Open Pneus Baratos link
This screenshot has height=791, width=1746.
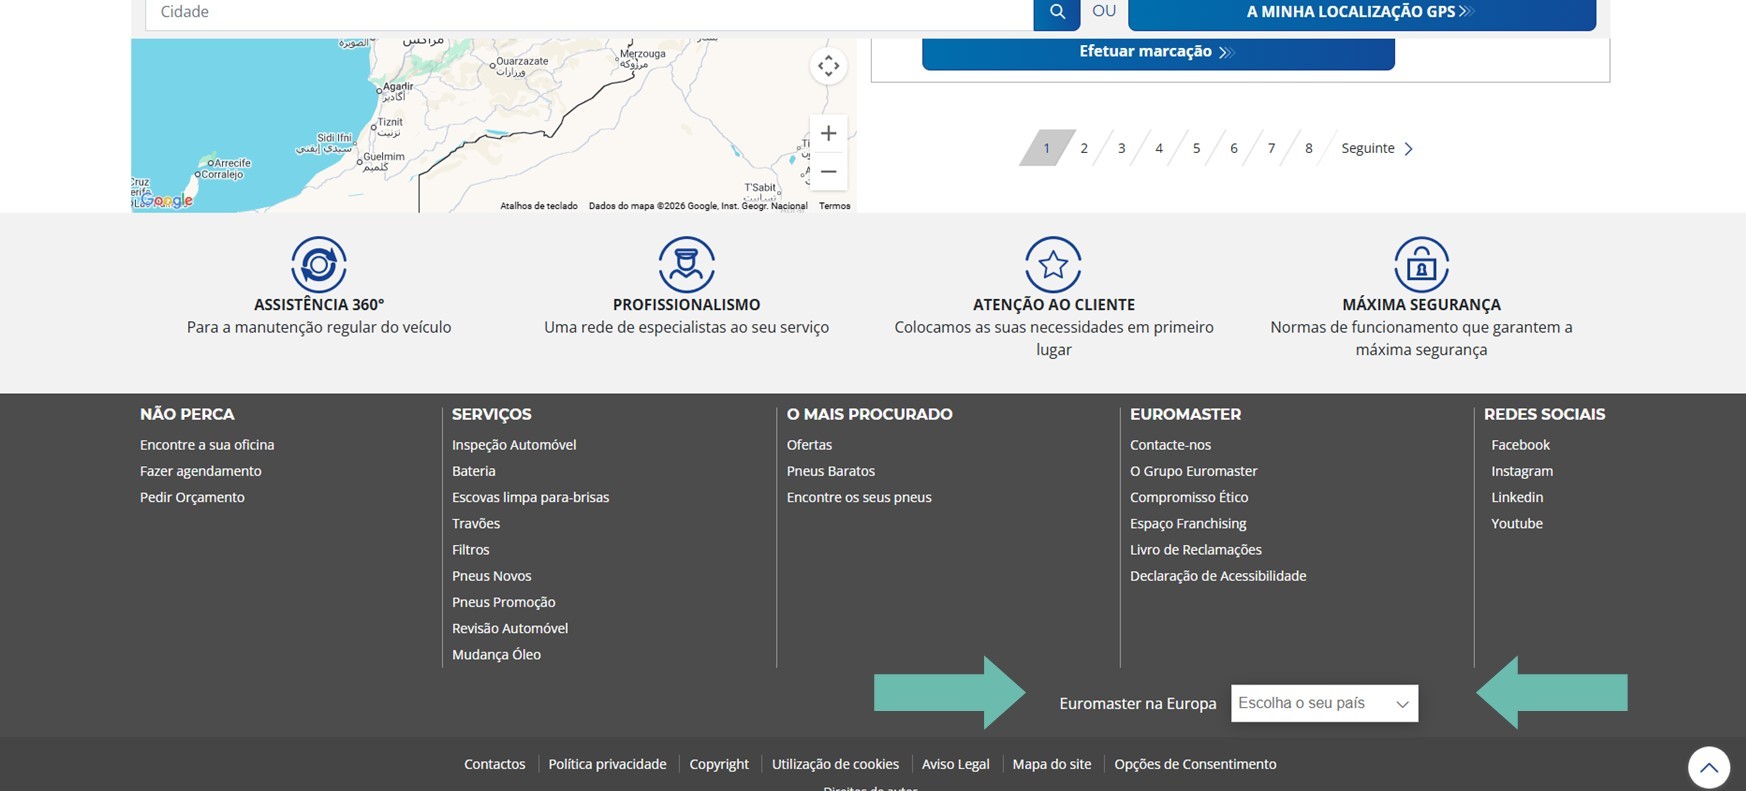(831, 471)
